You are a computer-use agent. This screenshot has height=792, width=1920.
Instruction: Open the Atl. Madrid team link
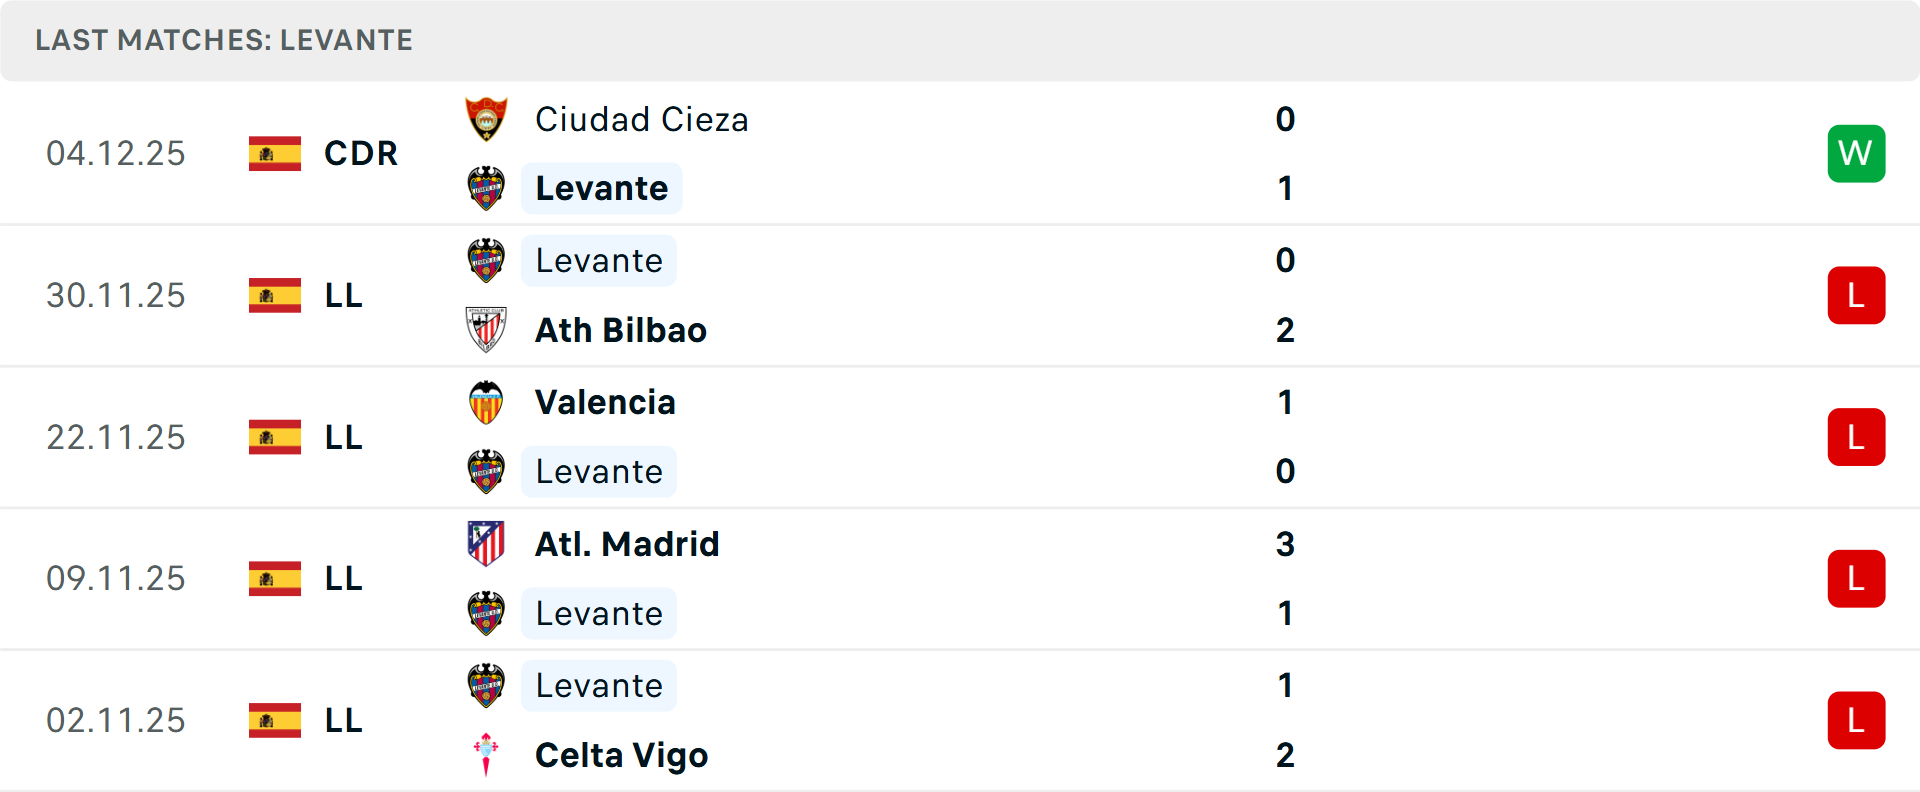tap(627, 544)
